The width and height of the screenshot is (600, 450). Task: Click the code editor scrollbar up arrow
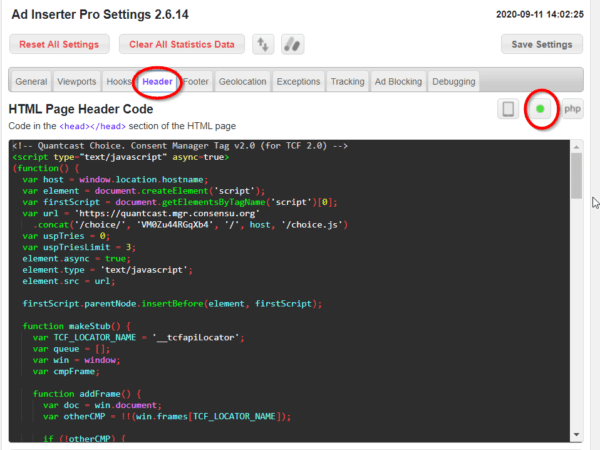(576, 146)
